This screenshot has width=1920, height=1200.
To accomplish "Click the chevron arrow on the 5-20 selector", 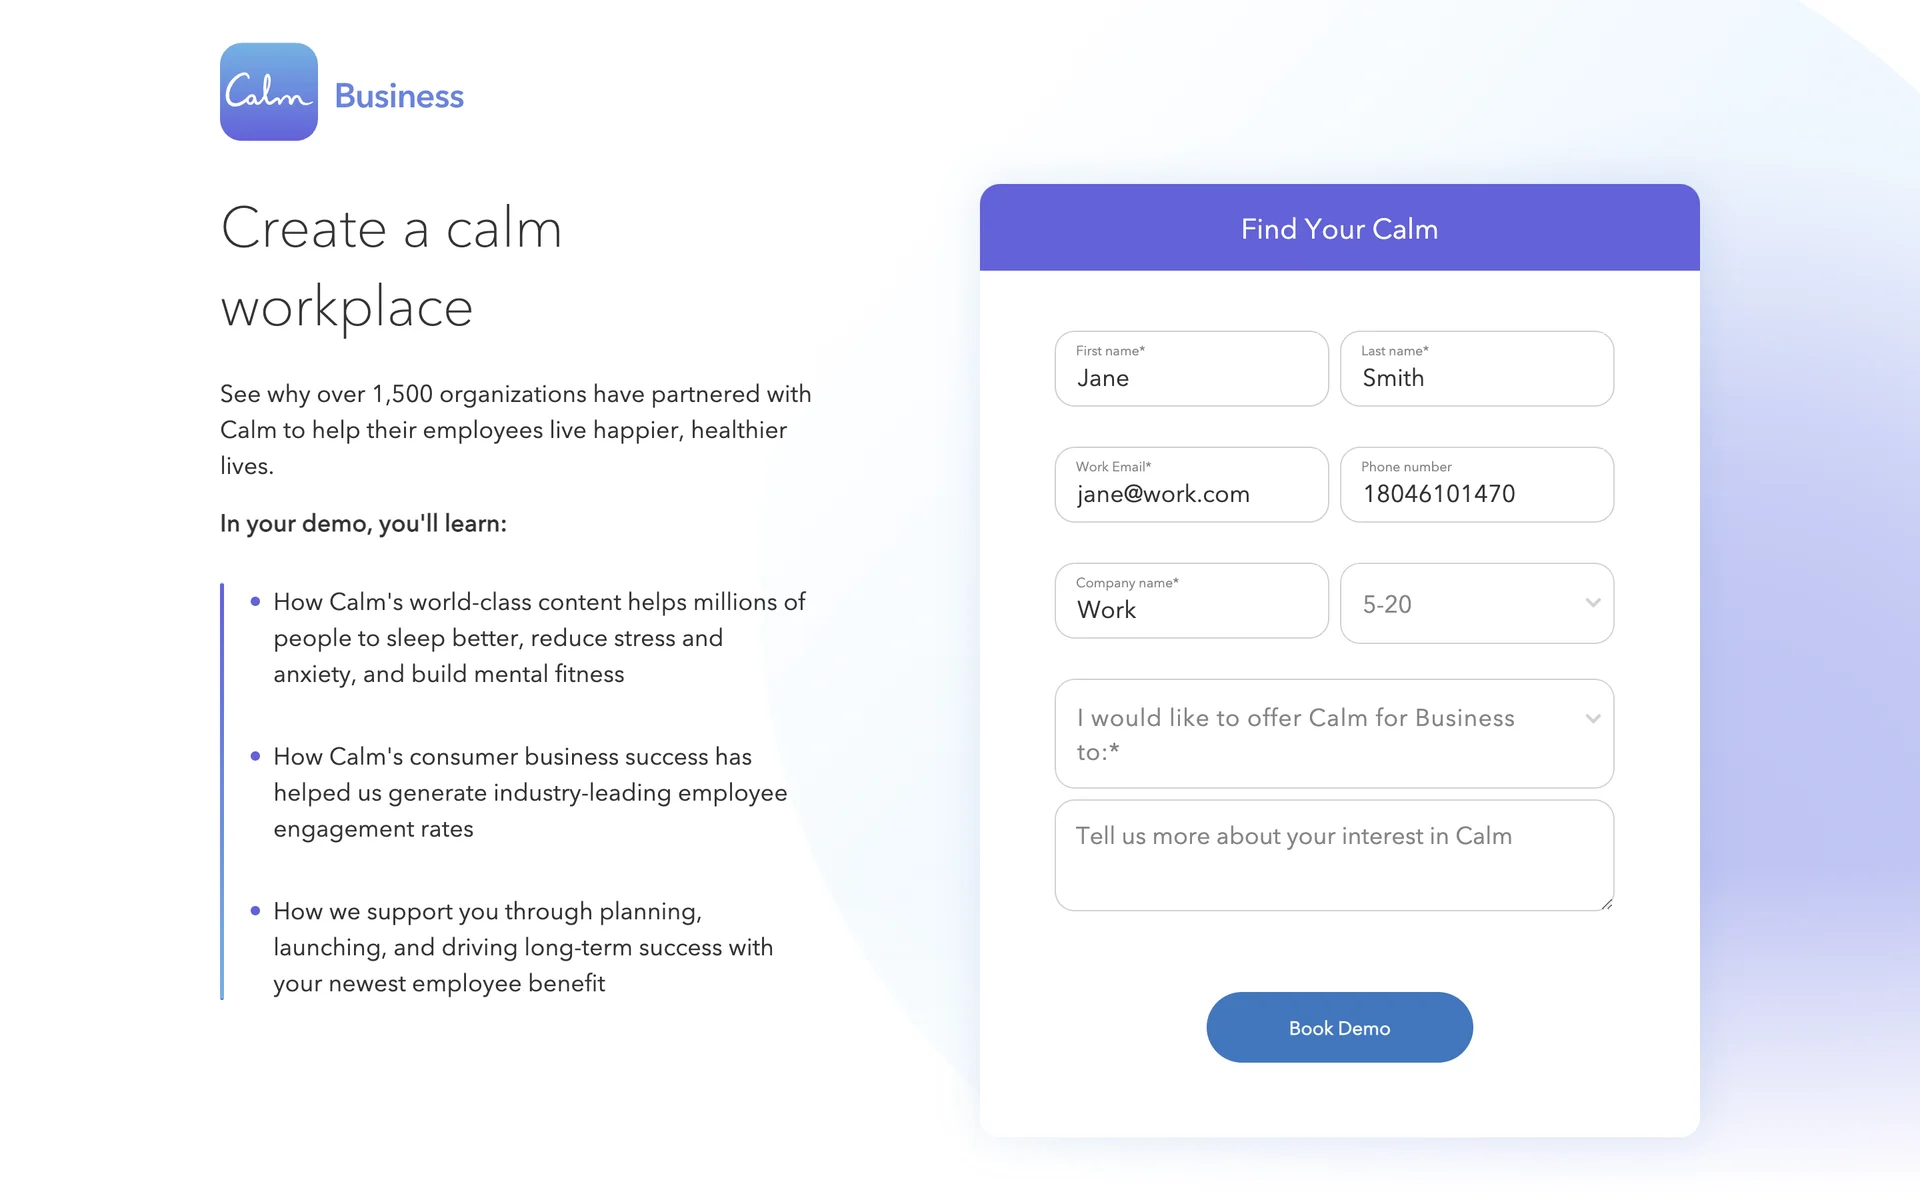I will (x=1593, y=603).
